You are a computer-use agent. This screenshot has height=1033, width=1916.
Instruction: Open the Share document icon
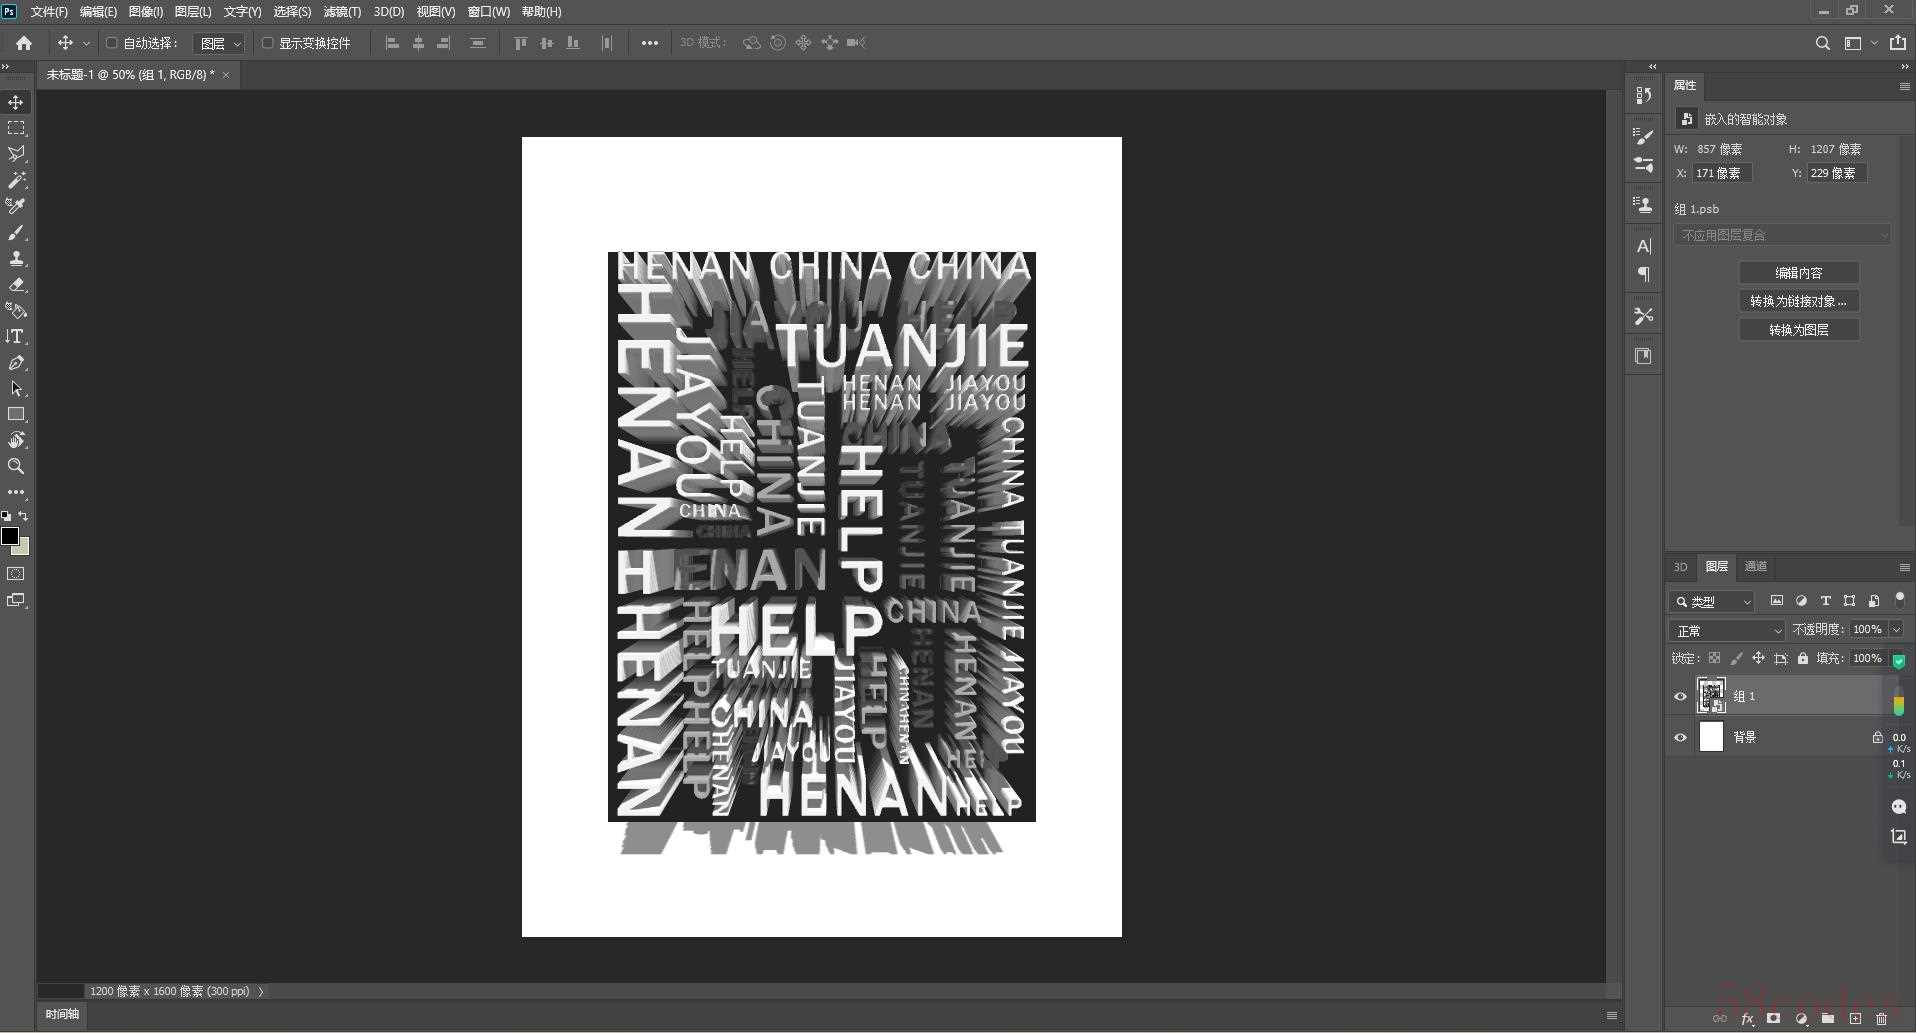tap(1898, 43)
